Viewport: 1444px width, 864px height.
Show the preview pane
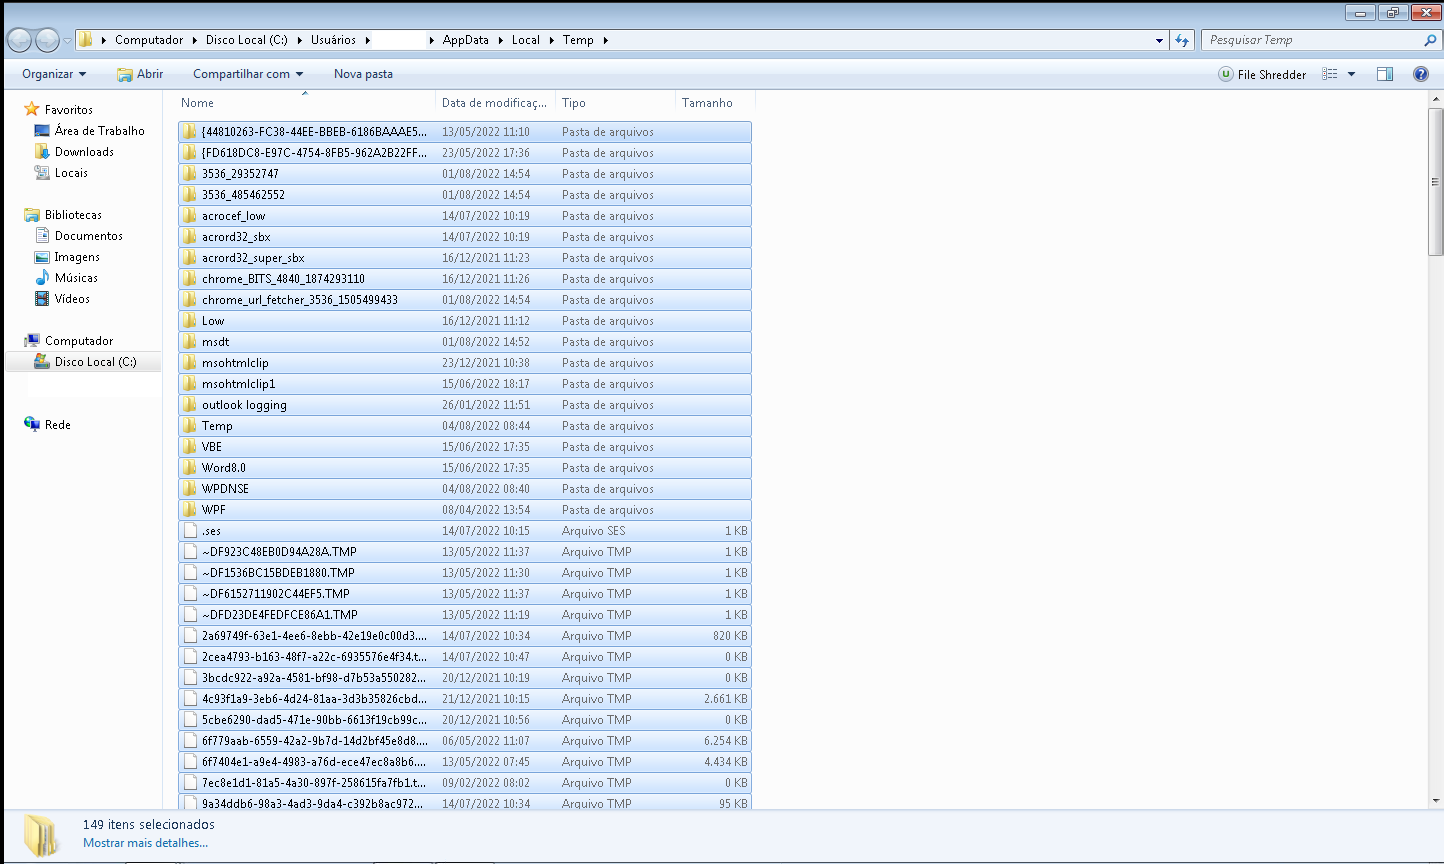[x=1384, y=74]
